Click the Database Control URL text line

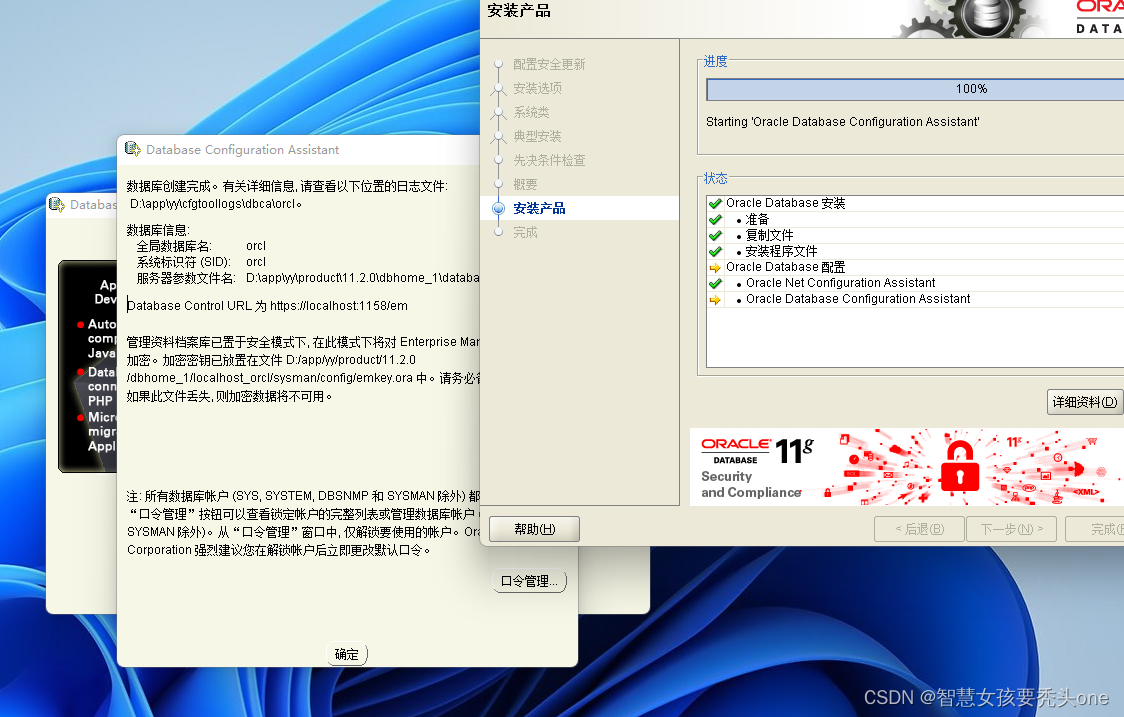click(267, 305)
